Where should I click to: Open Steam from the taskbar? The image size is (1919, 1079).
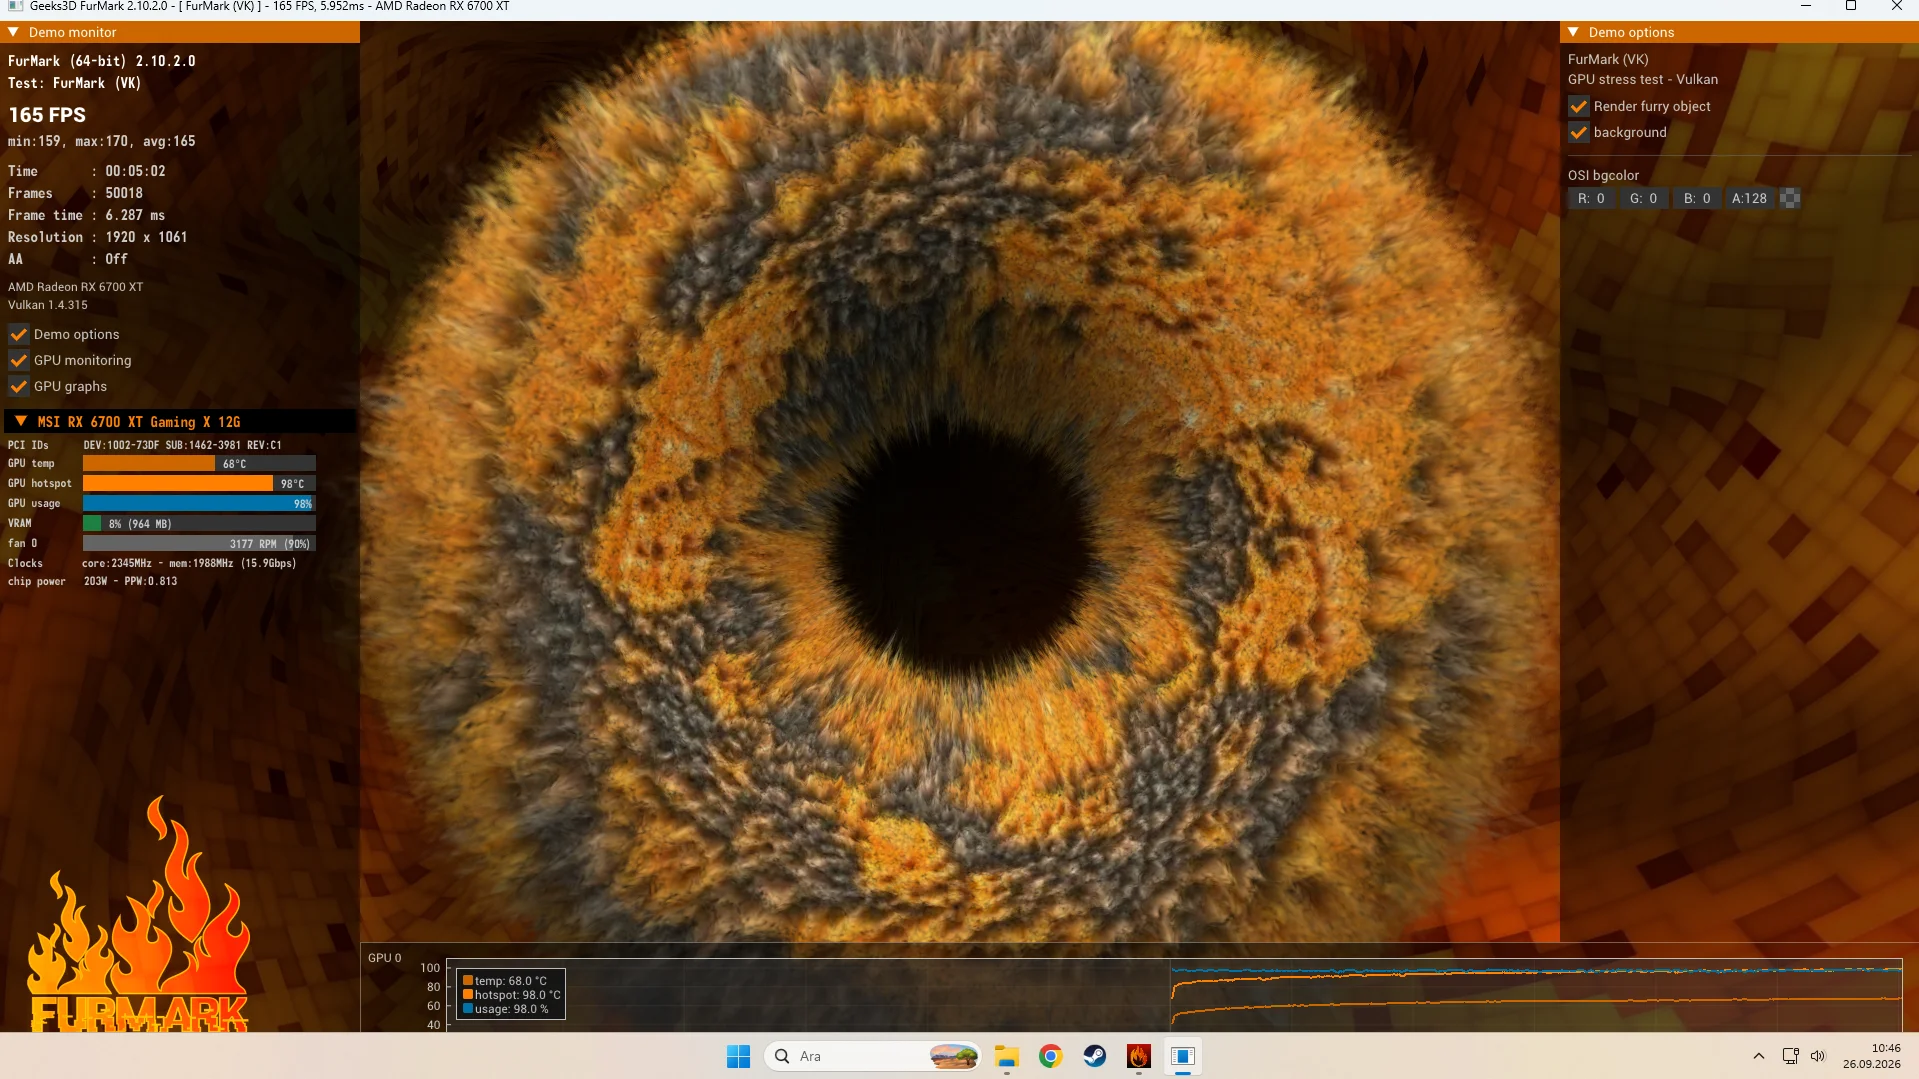[x=1094, y=1056]
